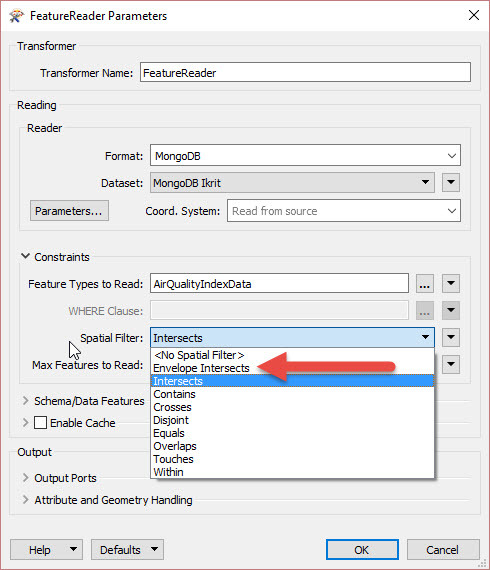Enable the Enable Cache checkbox
This screenshot has width=490, height=570.
pos(40,423)
